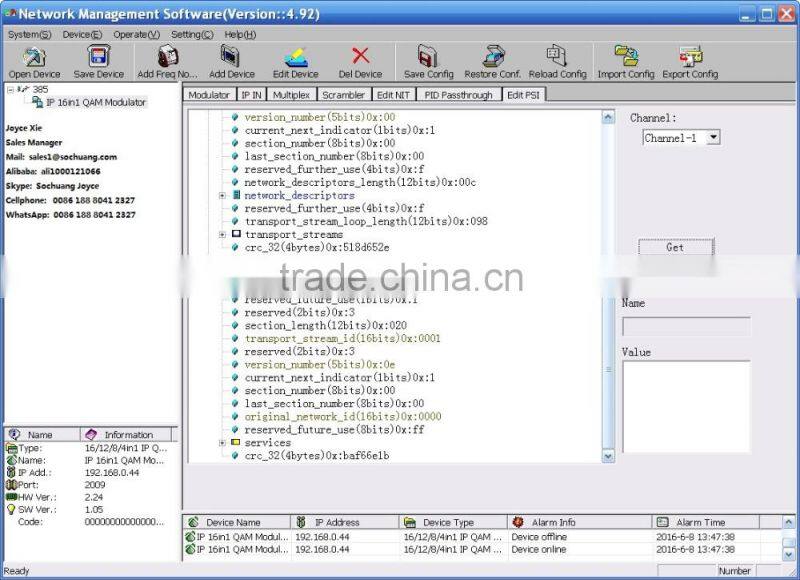Open the Operate menu

click(x=136, y=34)
